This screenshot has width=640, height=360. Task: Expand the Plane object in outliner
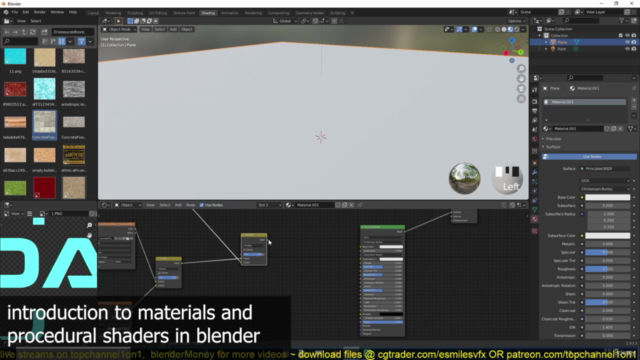click(546, 42)
